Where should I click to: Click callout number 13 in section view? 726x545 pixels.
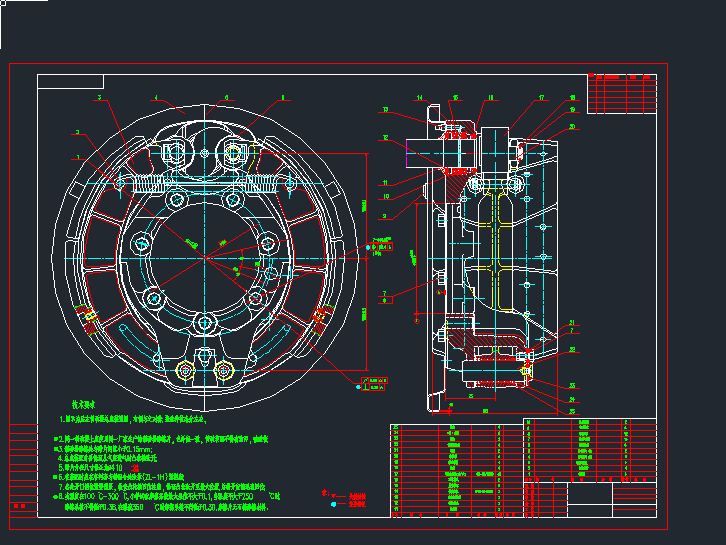pos(385,109)
